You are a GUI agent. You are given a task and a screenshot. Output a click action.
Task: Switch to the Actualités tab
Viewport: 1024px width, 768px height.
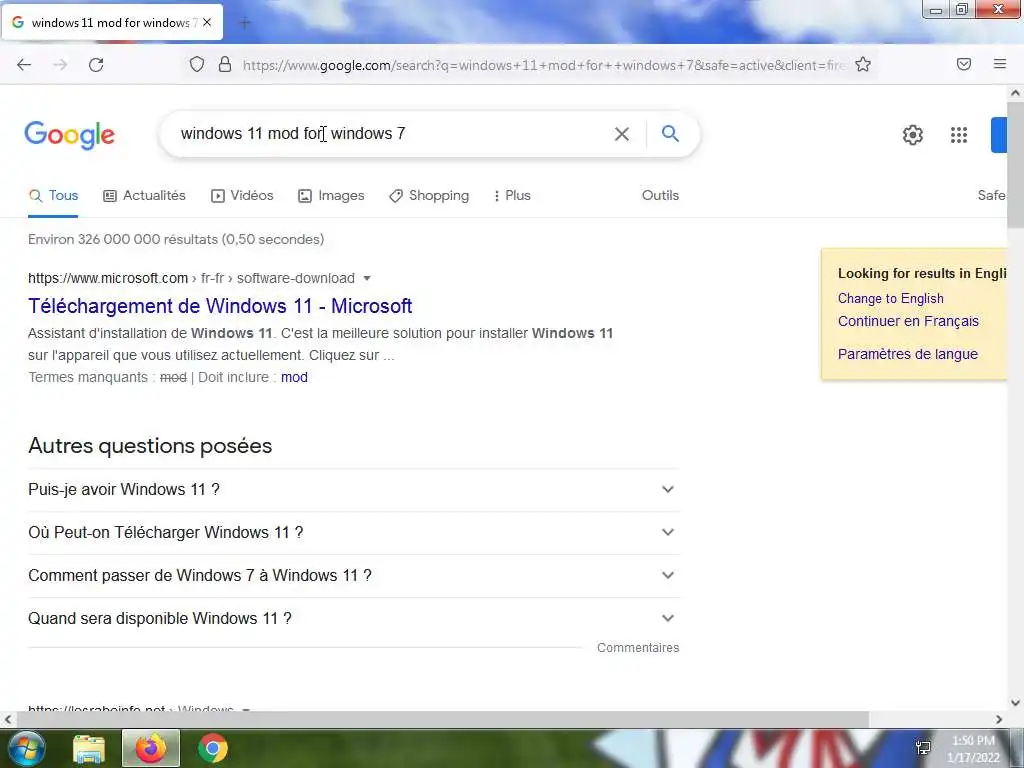[x=144, y=195]
